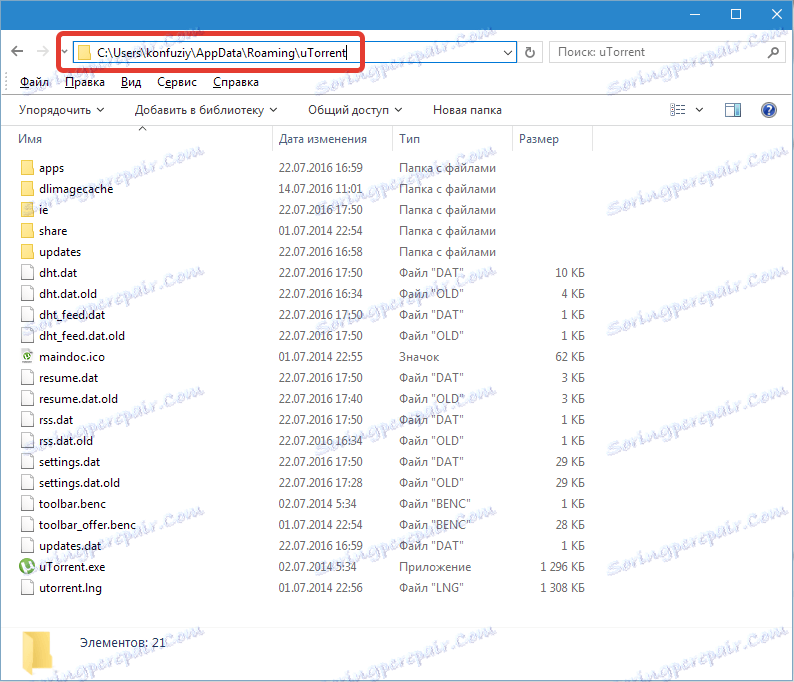
Task: Select the rss.dat file icon
Action: coord(27,420)
